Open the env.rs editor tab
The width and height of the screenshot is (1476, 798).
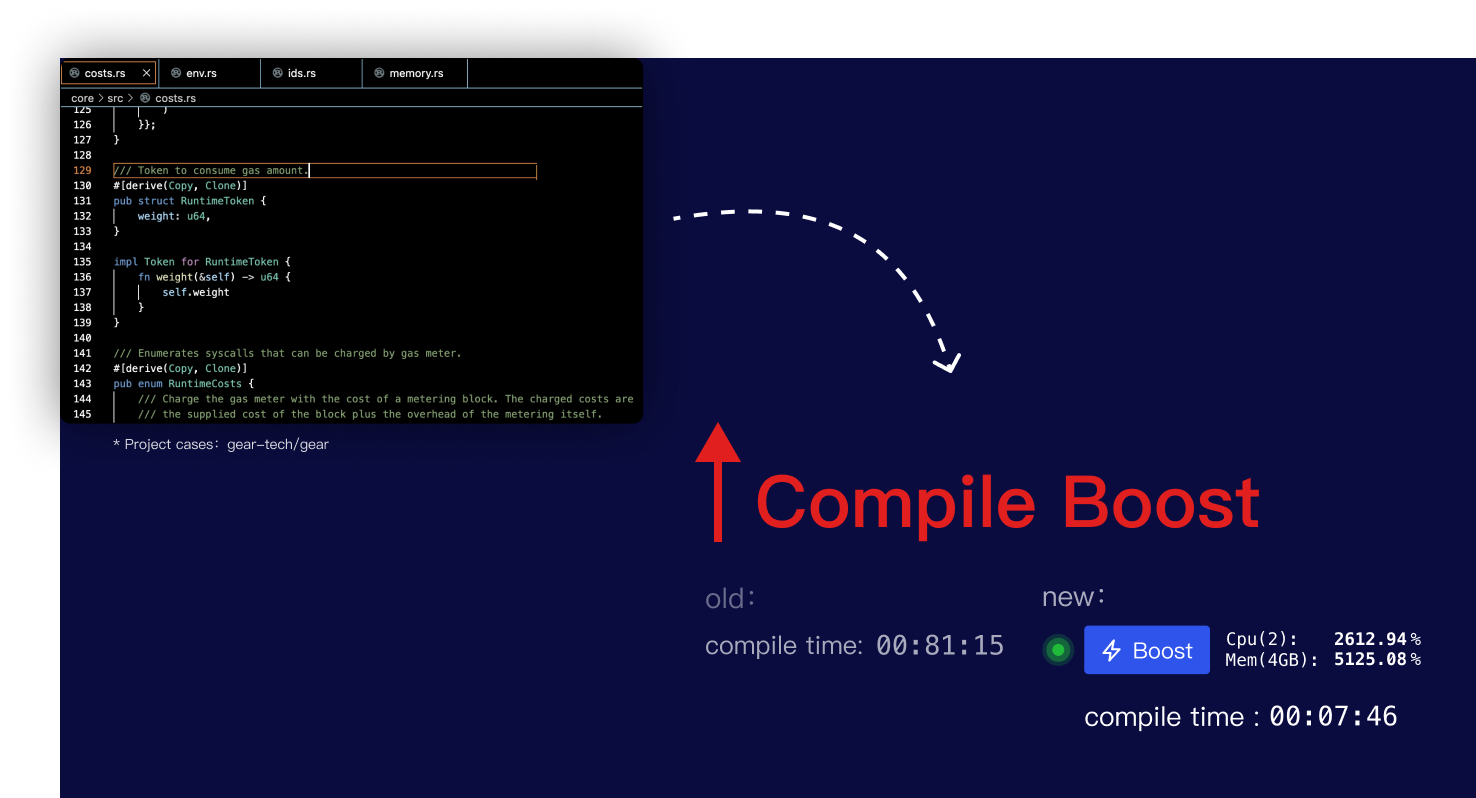click(x=209, y=73)
